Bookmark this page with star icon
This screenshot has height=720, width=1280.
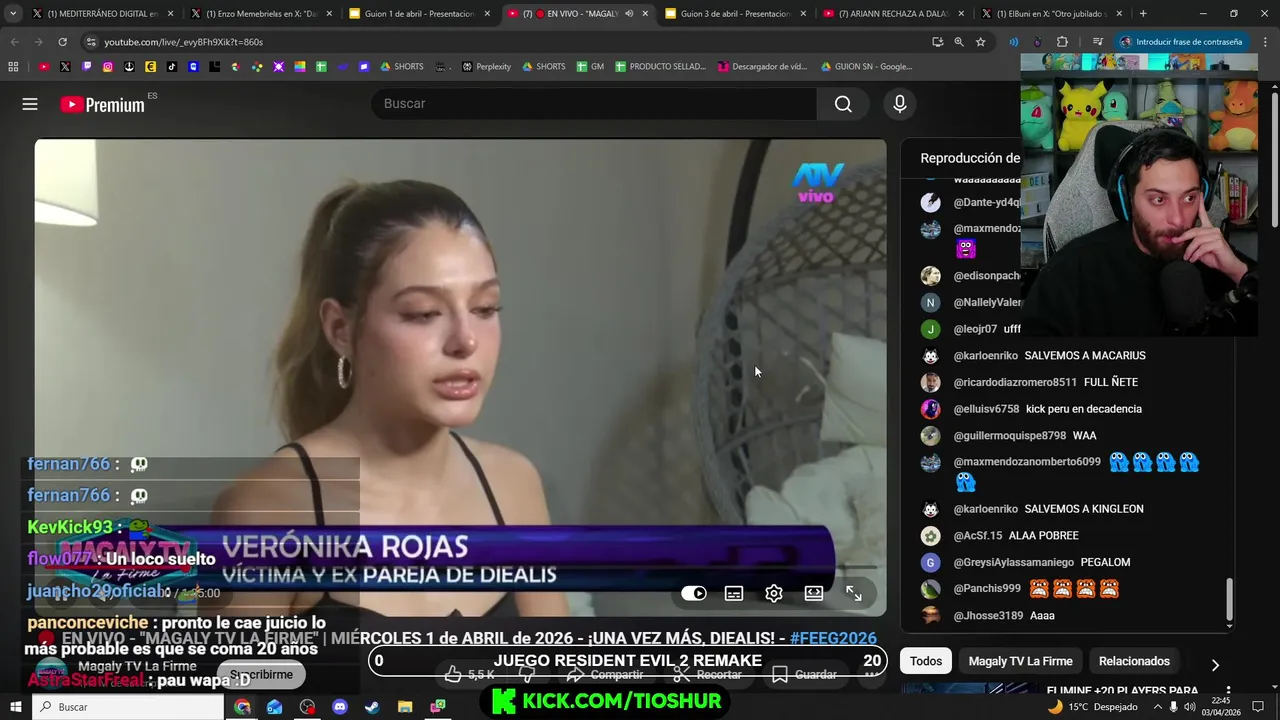pyautogui.click(x=981, y=42)
